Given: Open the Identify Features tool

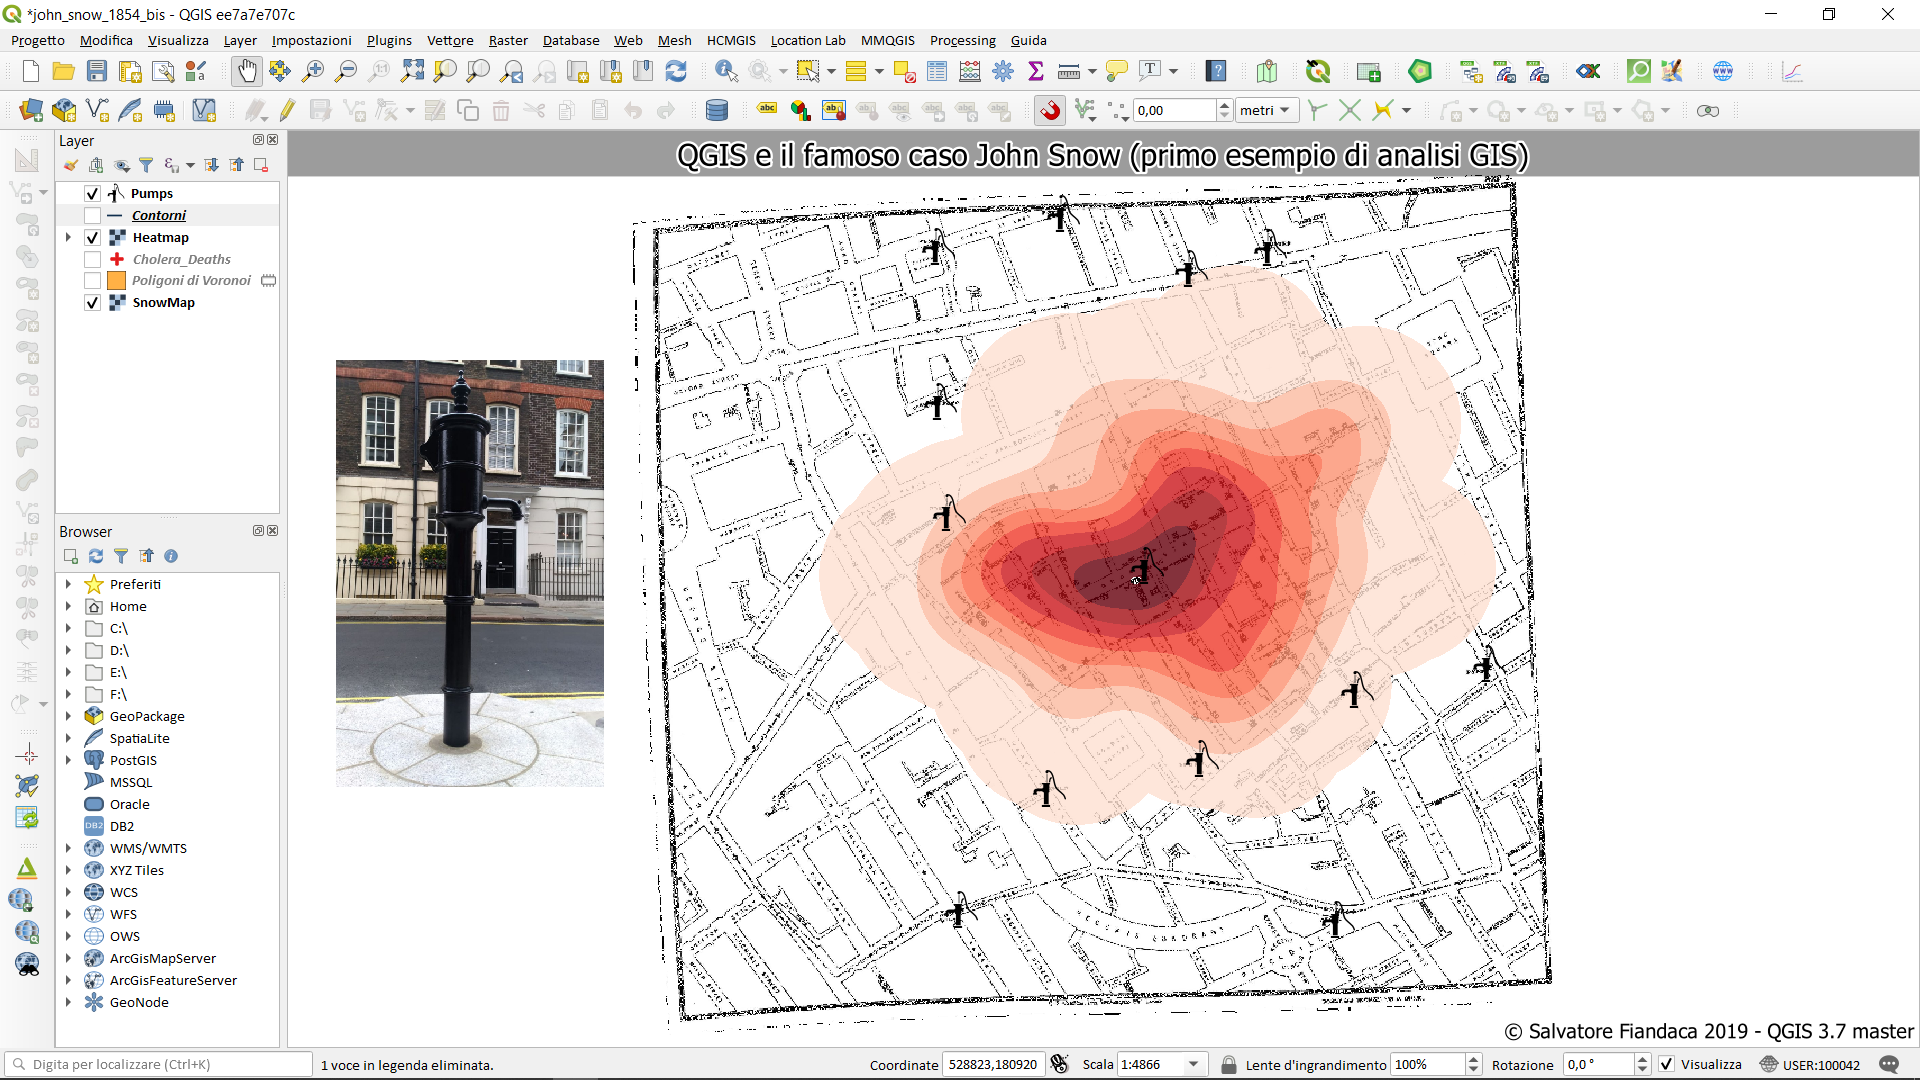Looking at the screenshot, I should (x=726, y=71).
